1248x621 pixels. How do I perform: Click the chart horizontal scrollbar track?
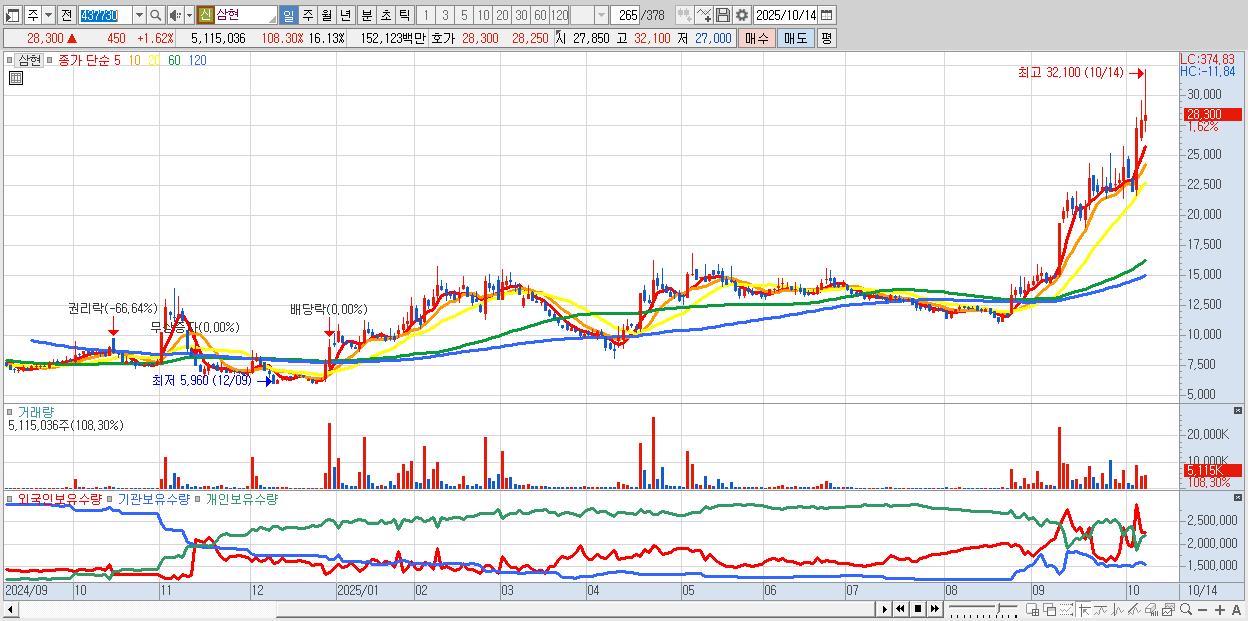pyautogui.click(x=445, y=609)
